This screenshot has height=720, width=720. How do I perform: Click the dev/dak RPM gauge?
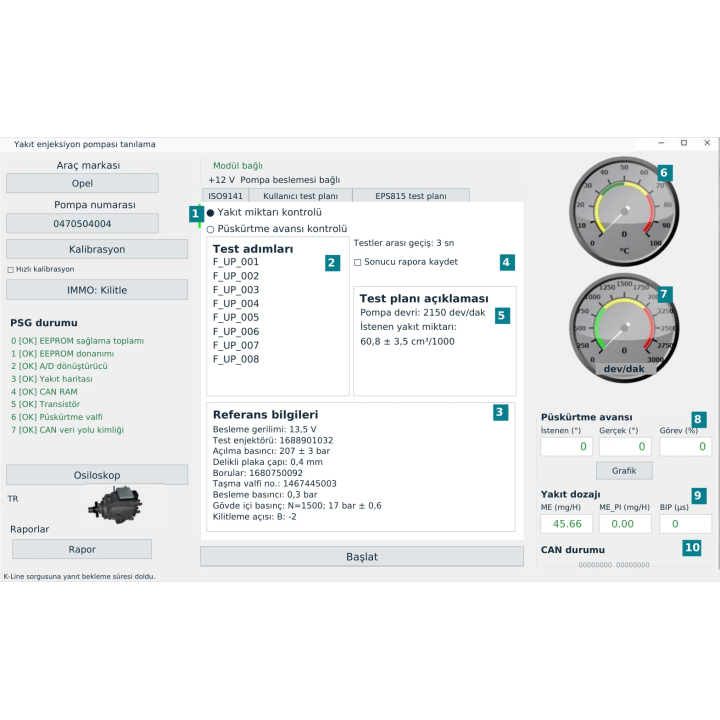tap(624, 328)
